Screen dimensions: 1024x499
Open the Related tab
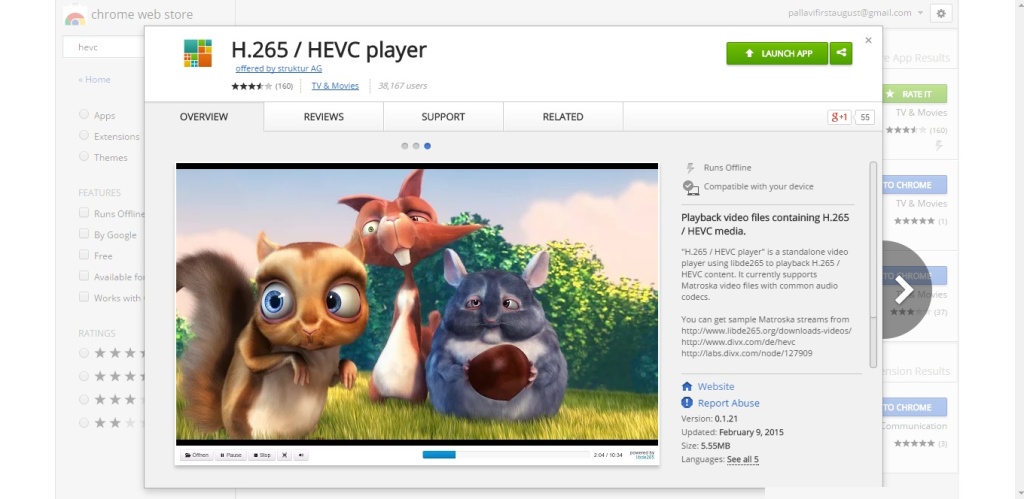[563, 117]
